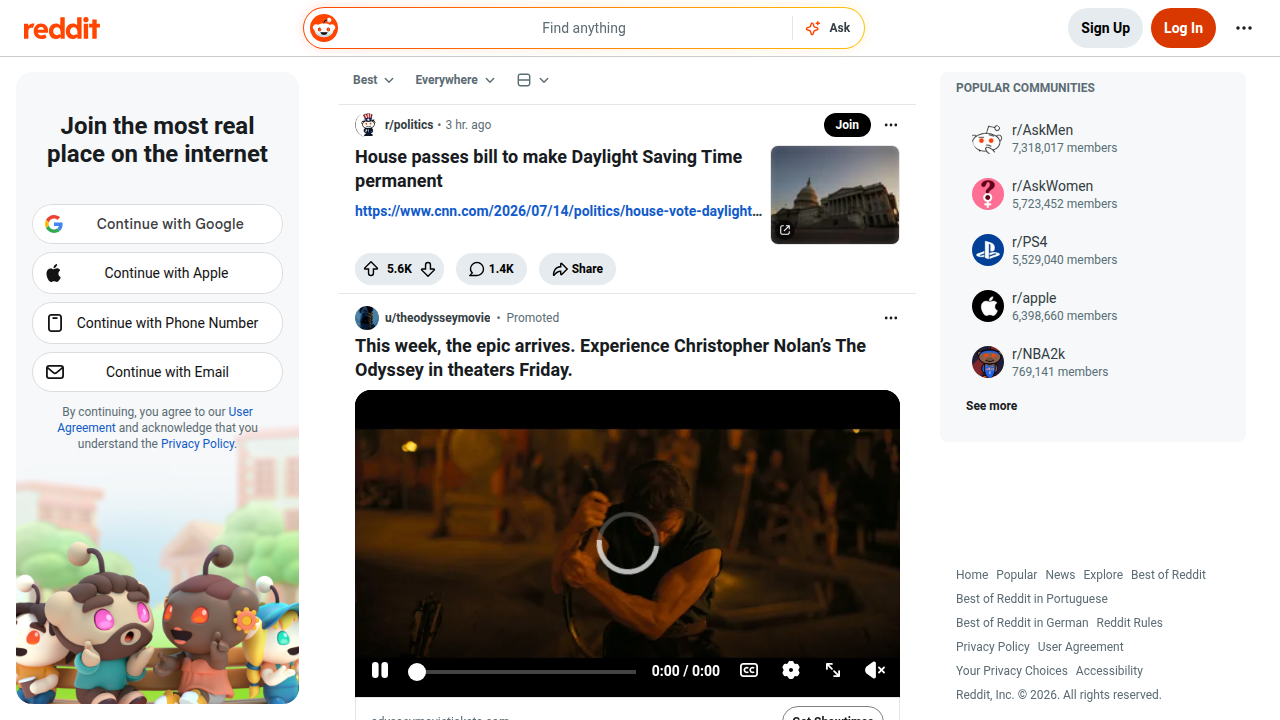Expand popular communities with See more

pos(992,406)
